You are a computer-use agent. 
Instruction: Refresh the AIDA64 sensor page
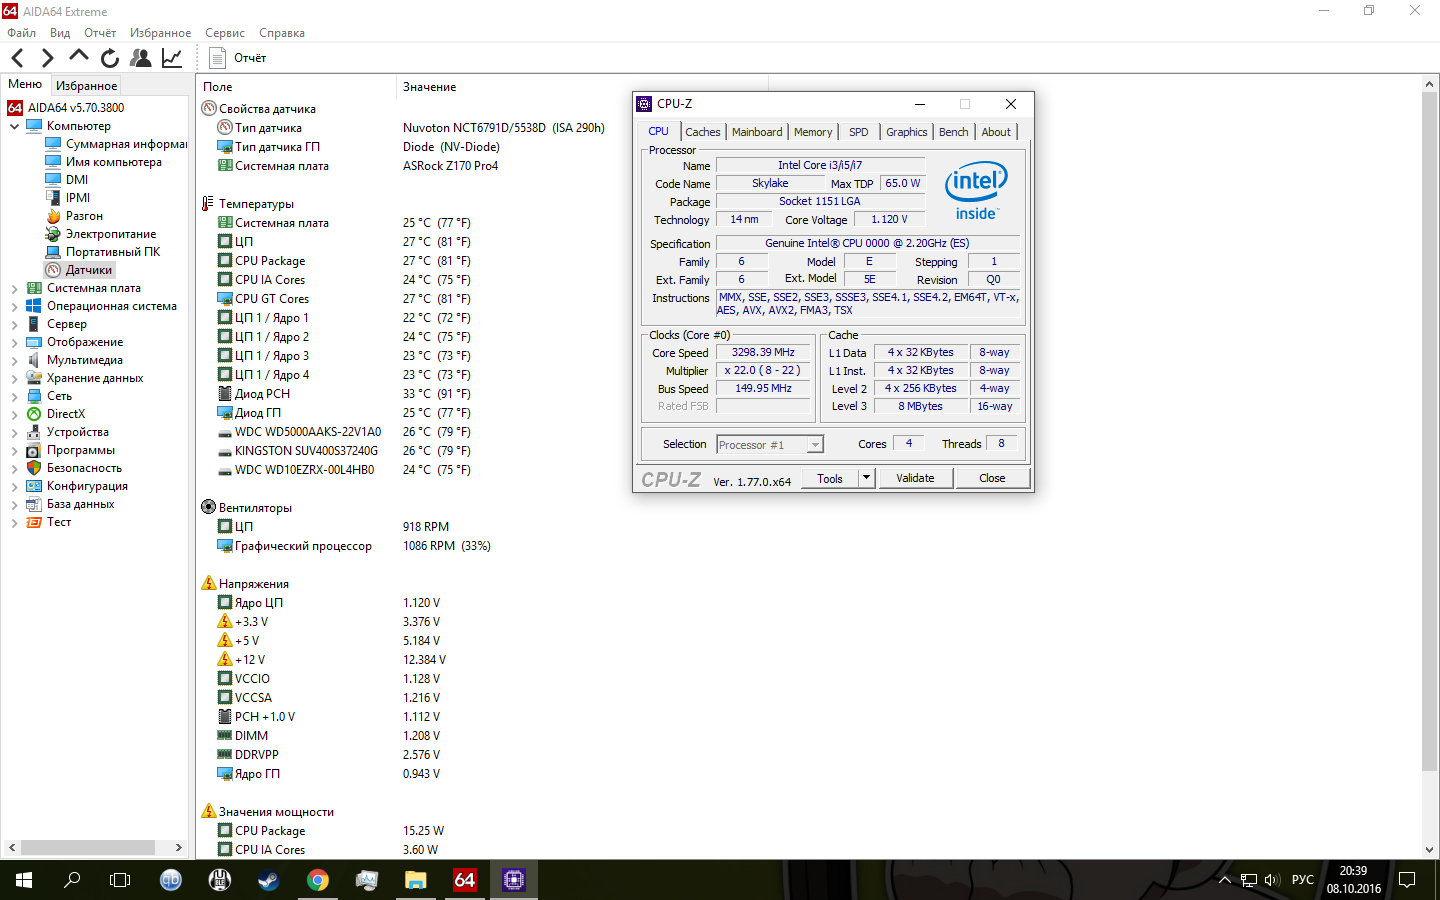coord(110,58)
